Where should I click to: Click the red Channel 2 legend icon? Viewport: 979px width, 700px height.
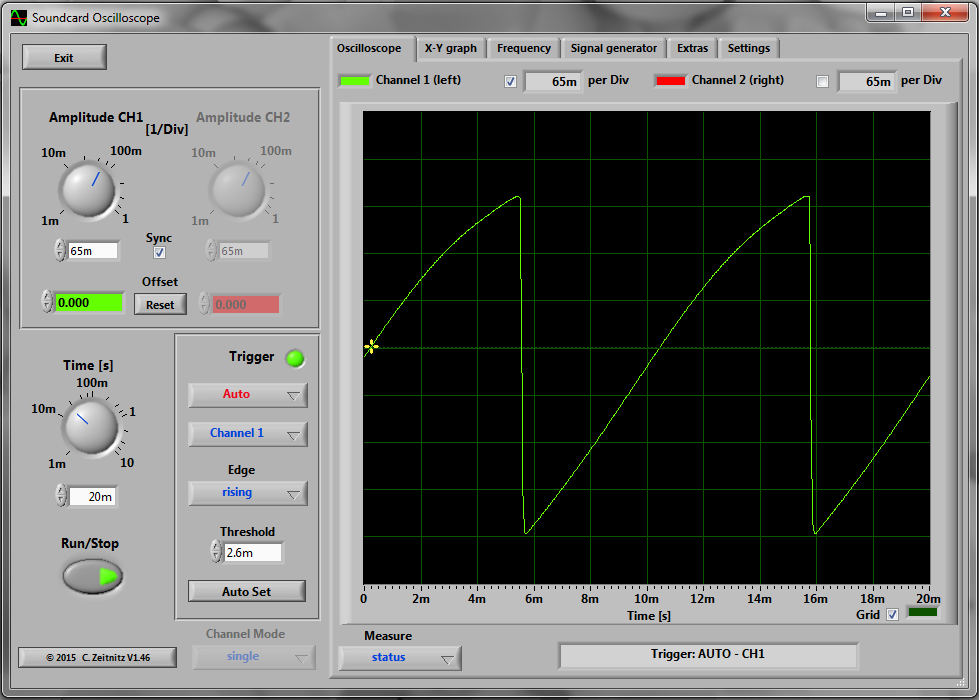pos(670,80)
